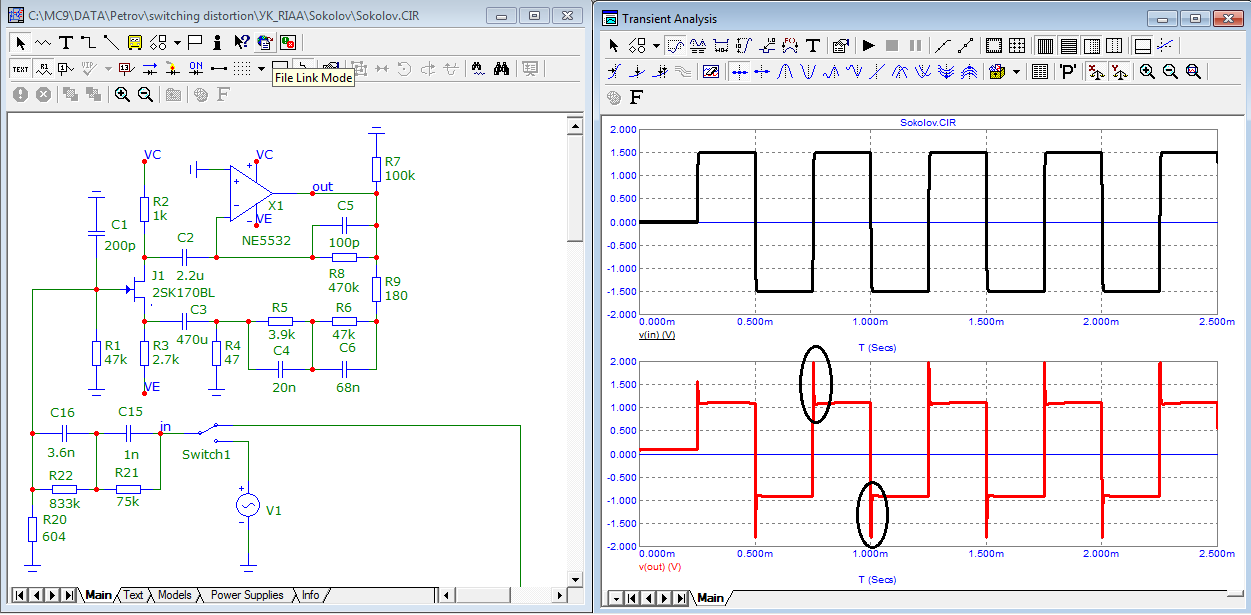Click the v(in) (V) plot label
The height and width of the screenshot is (615, 1251).
(x=656, y=334)
